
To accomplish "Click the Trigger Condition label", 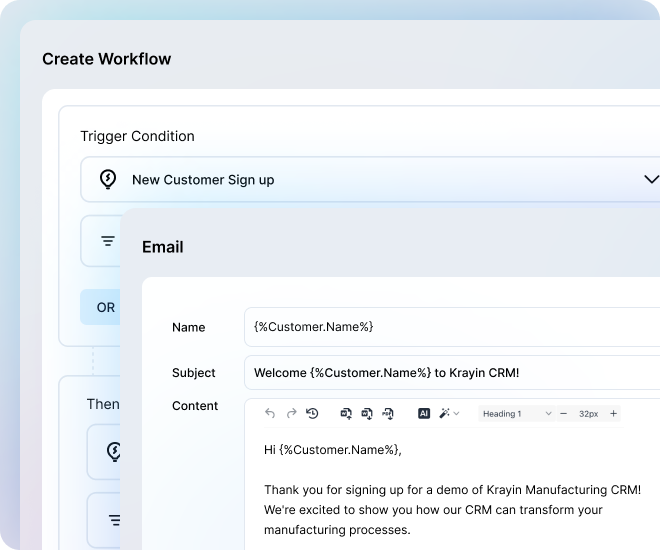I will pos(138,136).
